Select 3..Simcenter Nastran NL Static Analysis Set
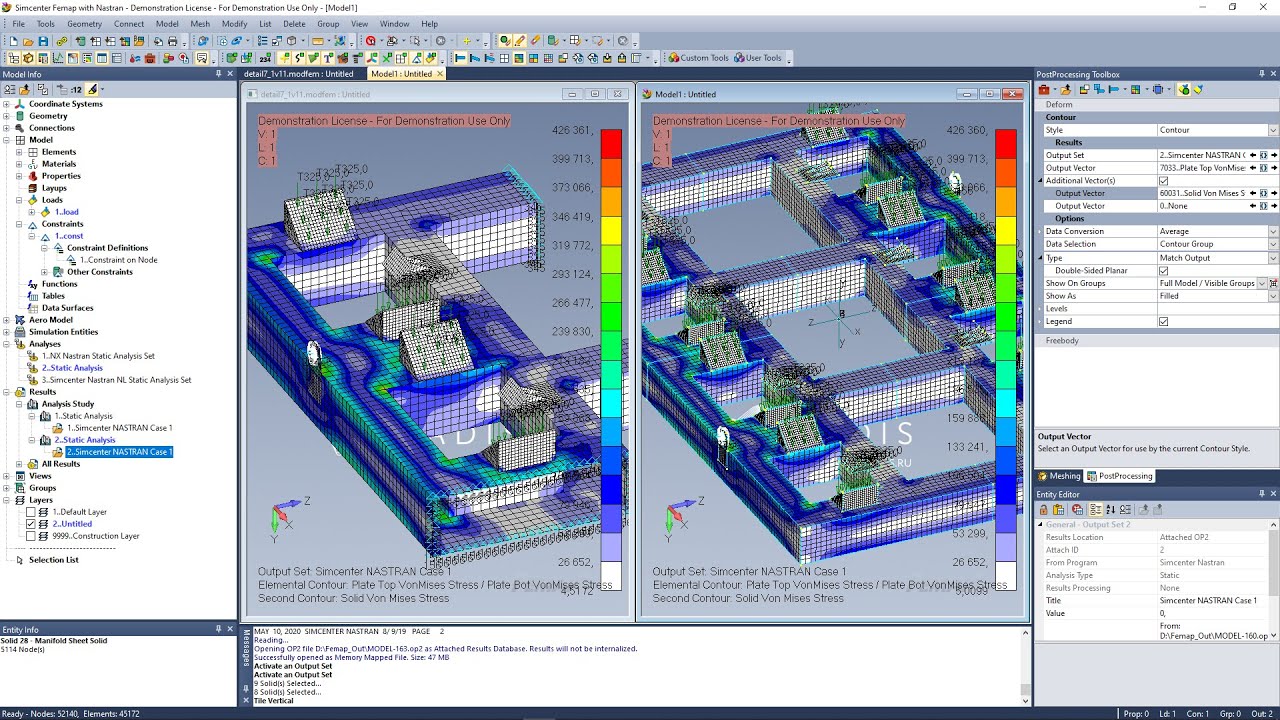Screen dimensions: 1280x720 pos(116,380)
